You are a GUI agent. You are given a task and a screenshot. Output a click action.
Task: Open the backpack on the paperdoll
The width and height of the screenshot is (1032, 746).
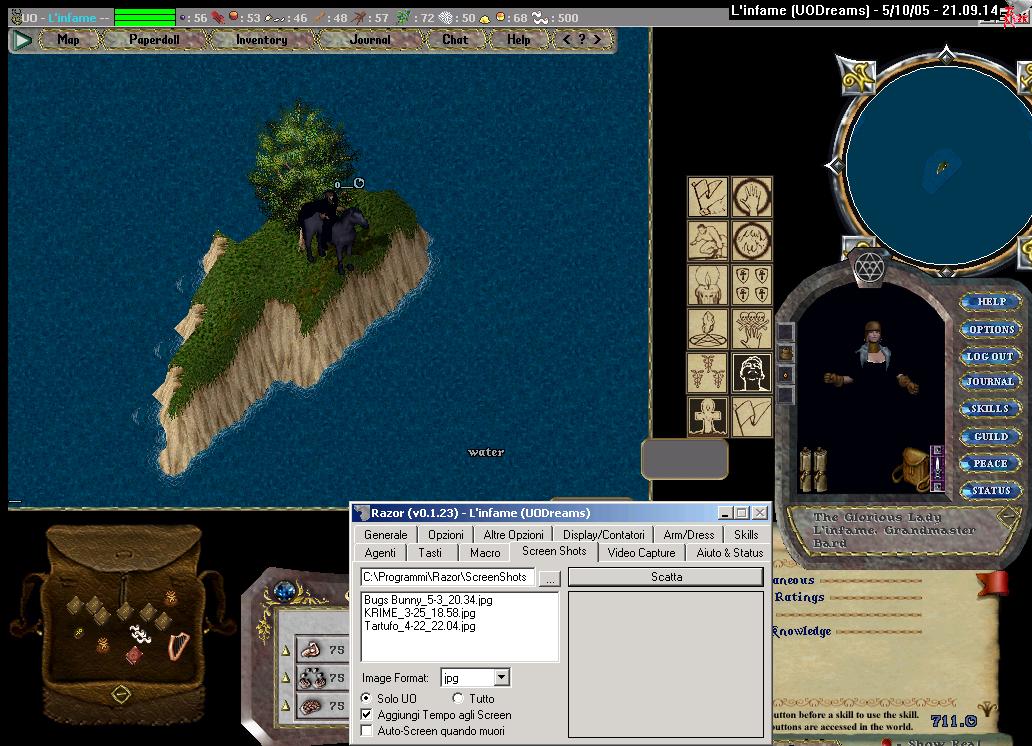911,468
